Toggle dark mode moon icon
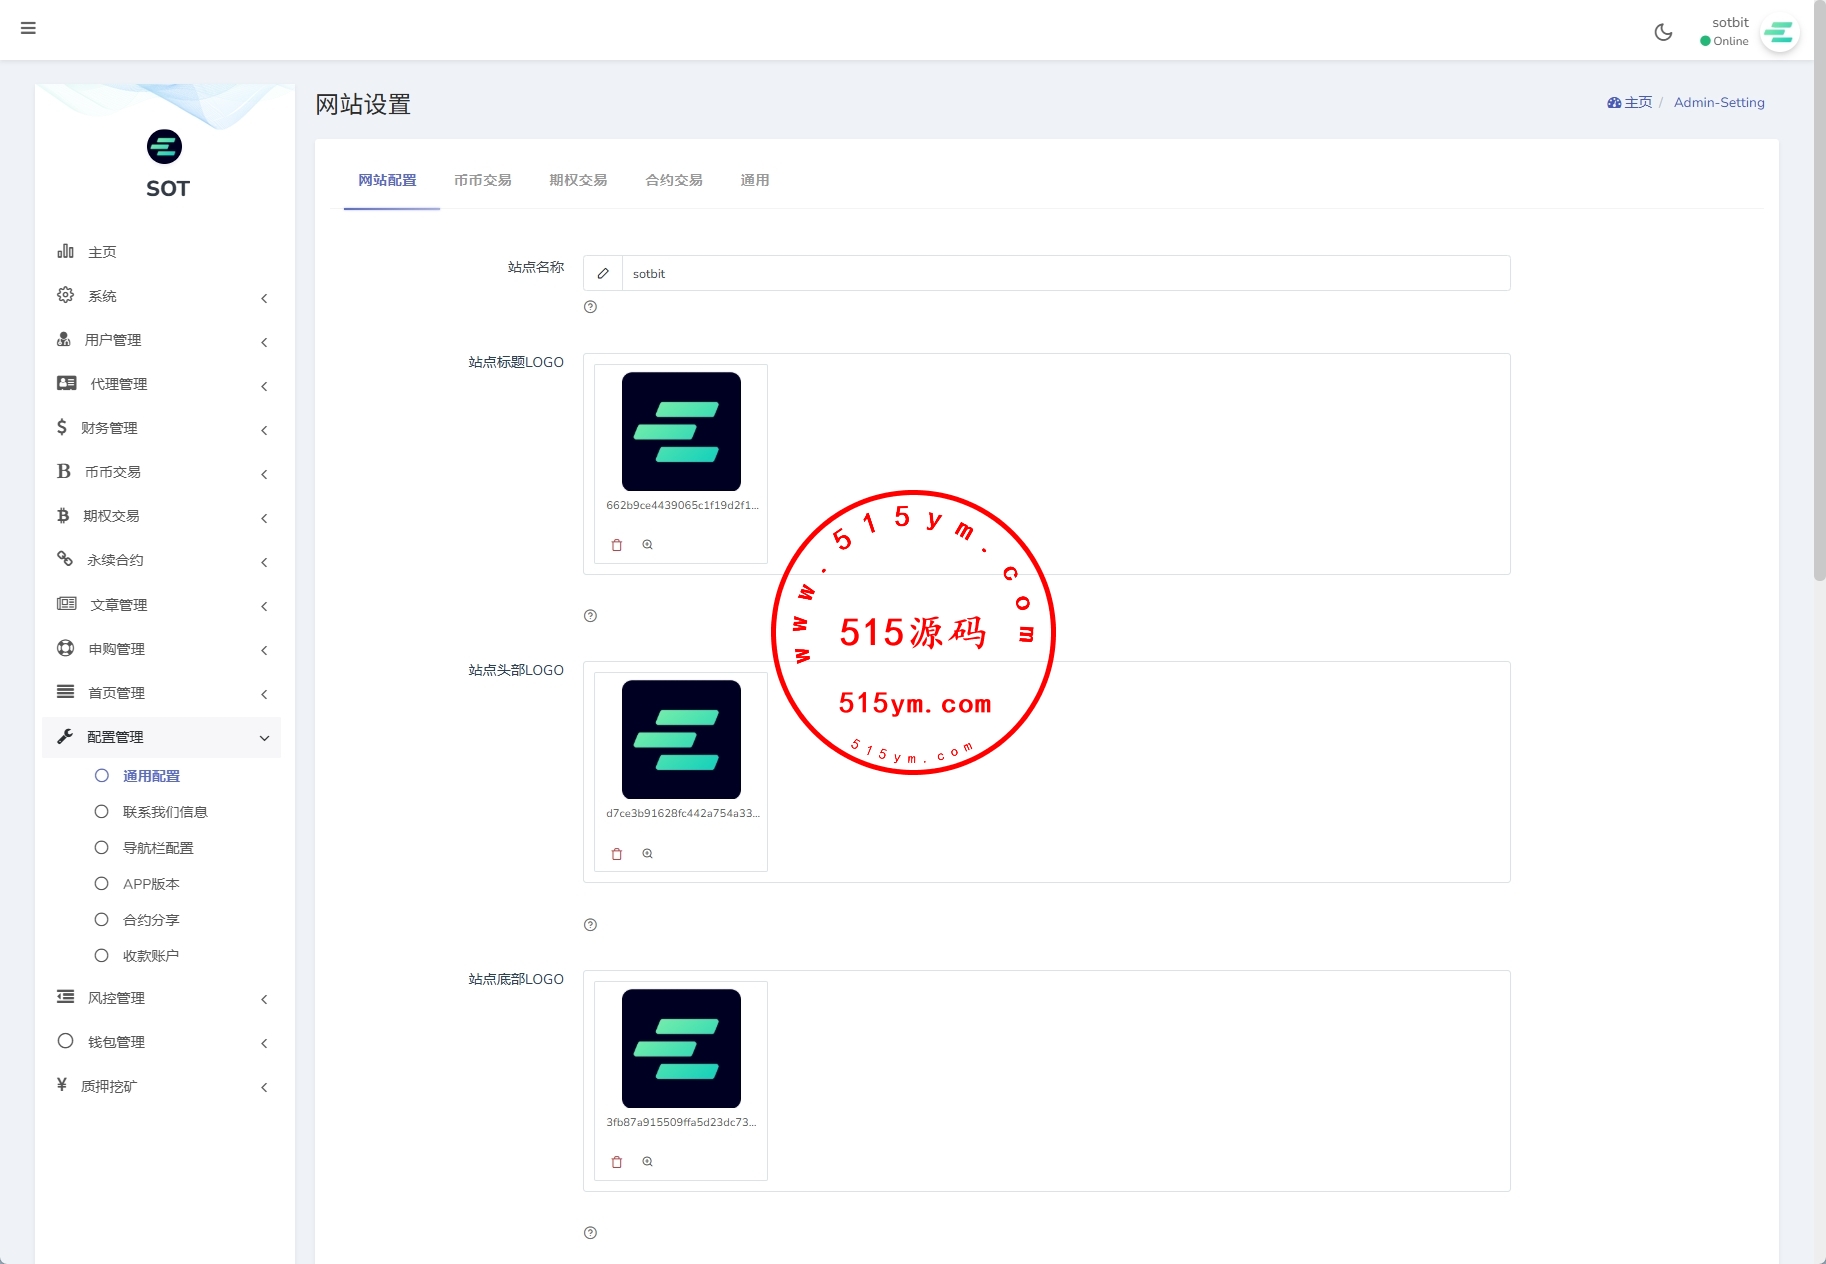This screenshot has width=1826, height=1264. 1663,32
